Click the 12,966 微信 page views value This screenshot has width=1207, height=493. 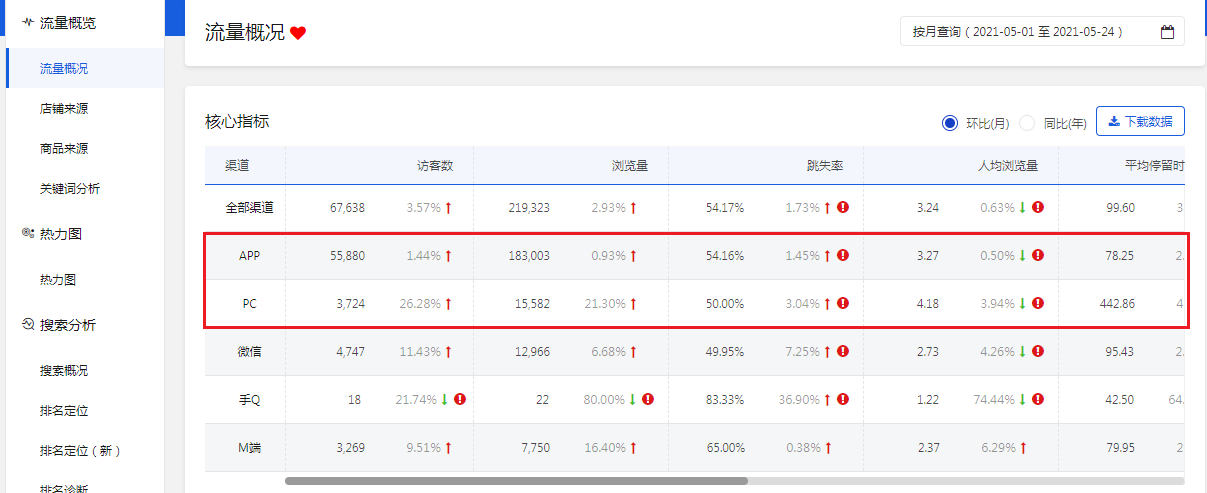[532, 352]
